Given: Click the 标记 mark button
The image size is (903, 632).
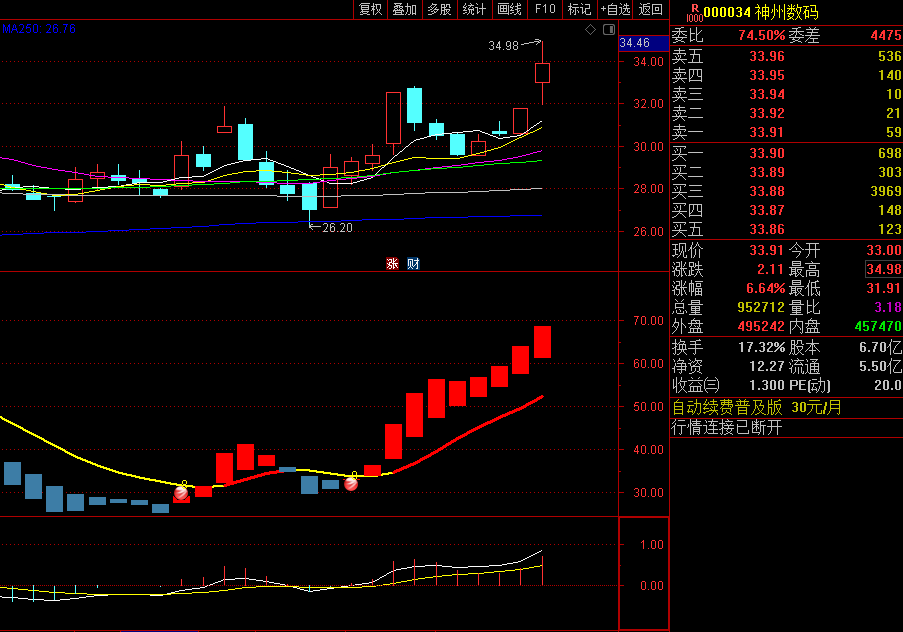Looking at the screenshot, I should (579, 9).
